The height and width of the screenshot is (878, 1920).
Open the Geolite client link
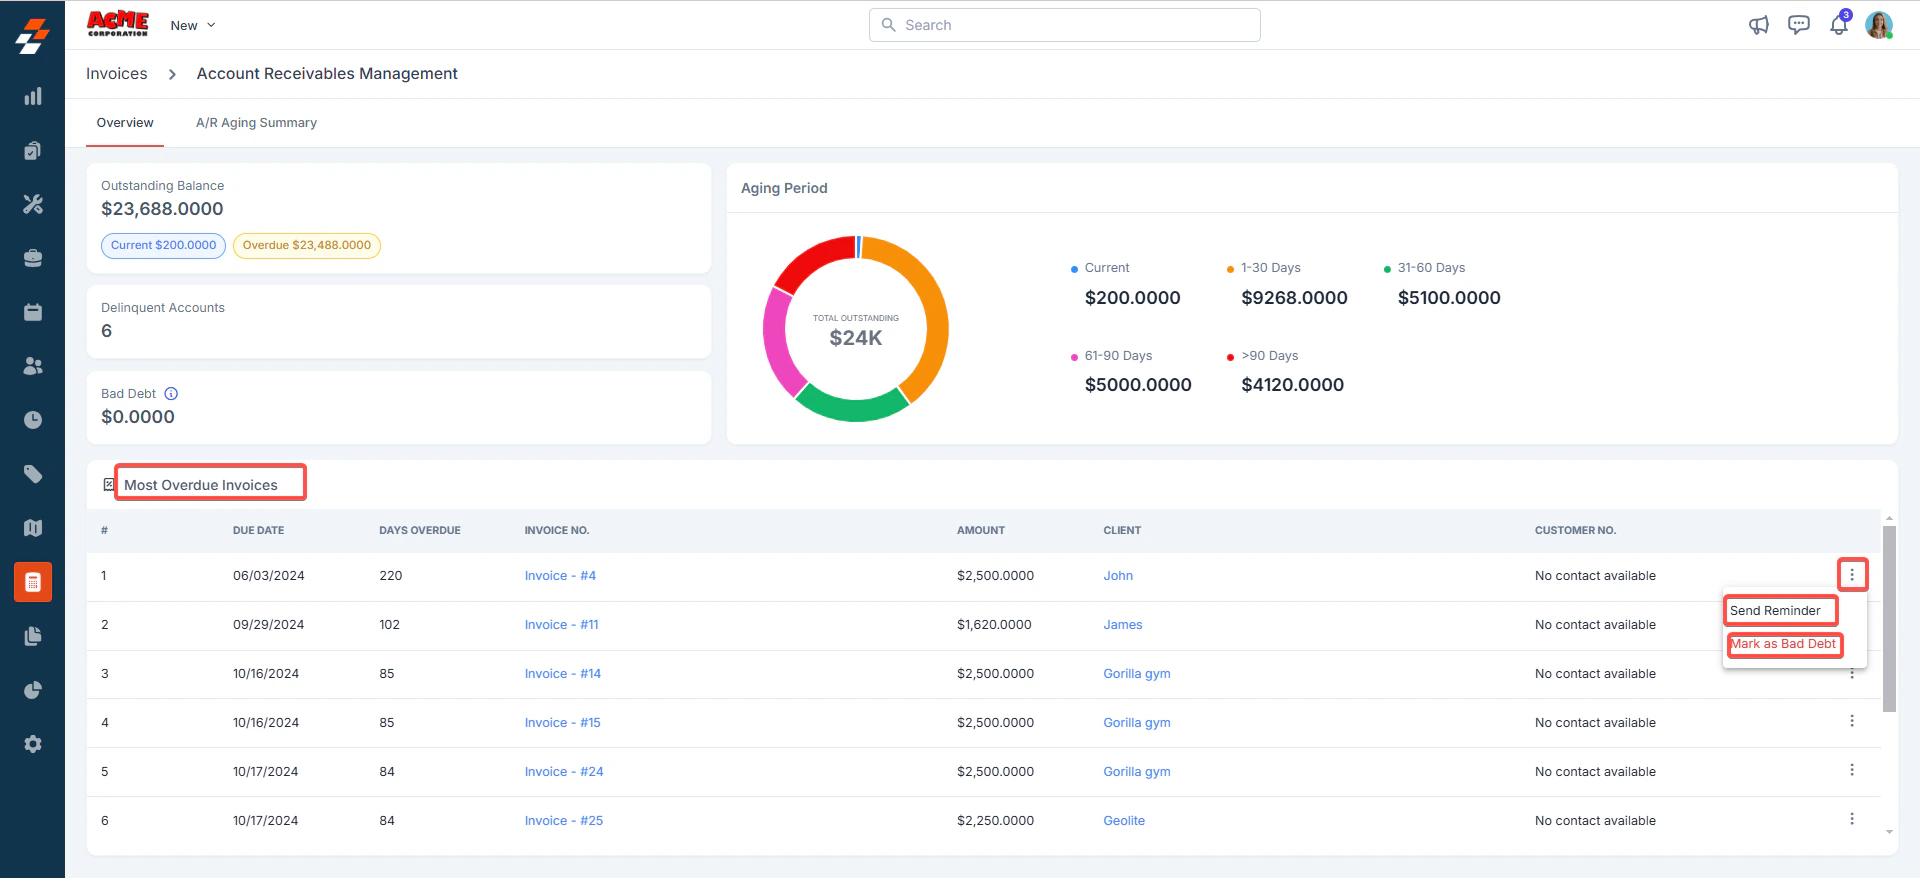coord(1124,821)
